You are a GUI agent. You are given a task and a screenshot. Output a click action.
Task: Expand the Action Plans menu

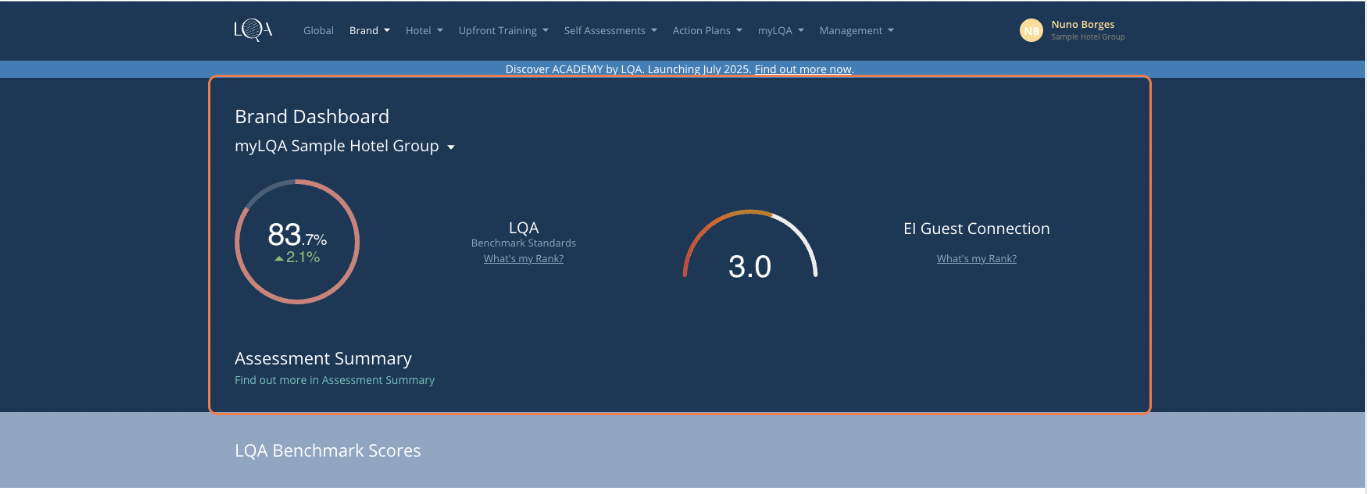point(707,31)
